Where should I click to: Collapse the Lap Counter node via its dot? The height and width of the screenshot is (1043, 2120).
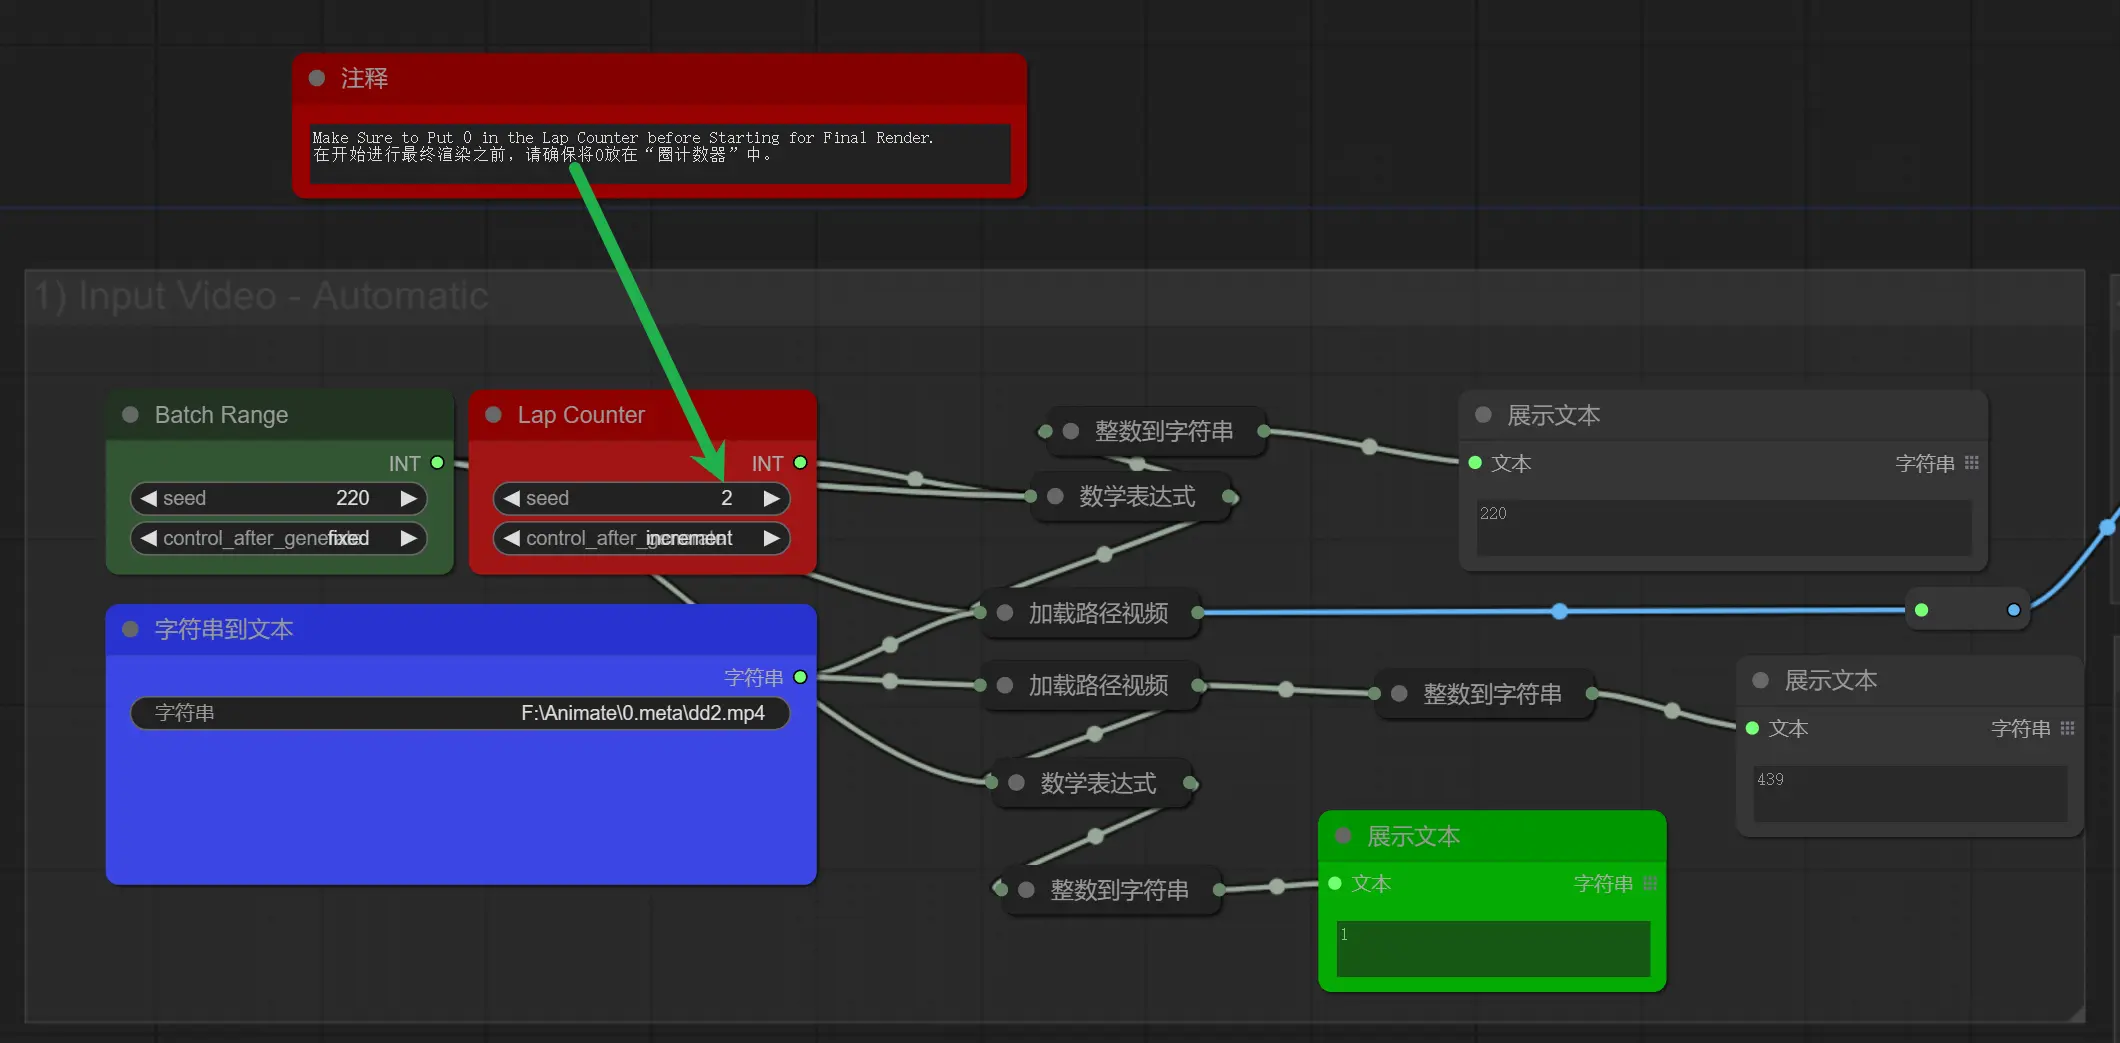click(493, 415)
